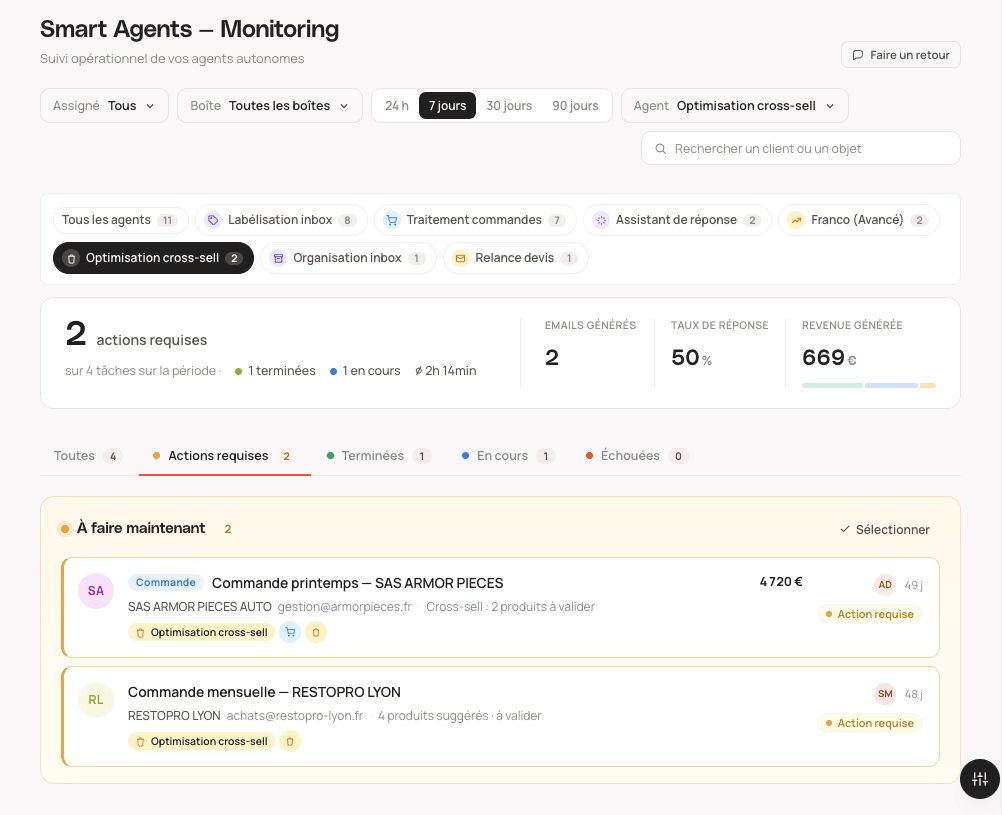This screenshot has height=815, width=1002.
Task: Click the Organisation inbox archive icon
Action: pos(278,258)
